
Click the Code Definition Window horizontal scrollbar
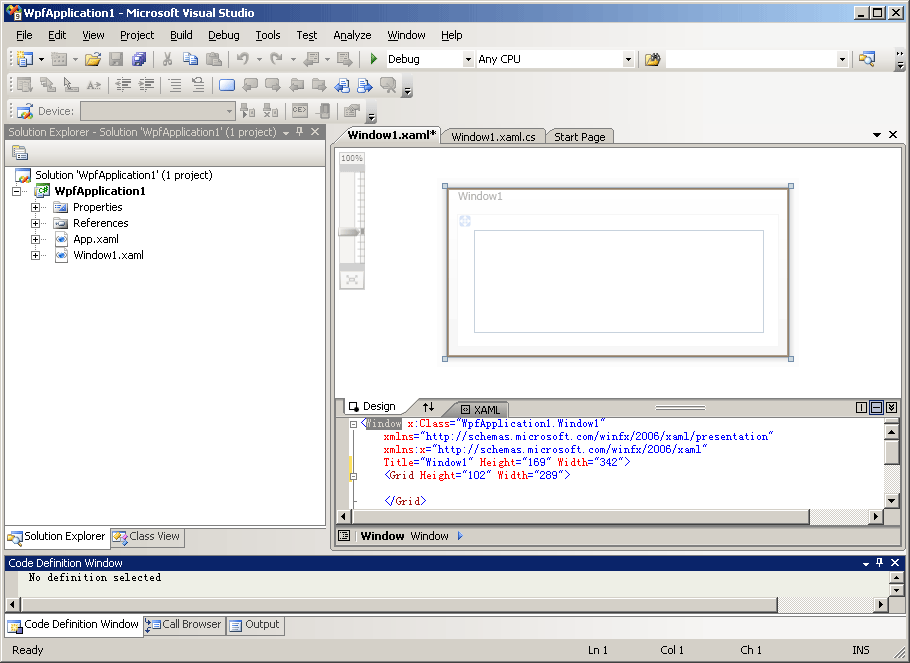coord(397,604)
